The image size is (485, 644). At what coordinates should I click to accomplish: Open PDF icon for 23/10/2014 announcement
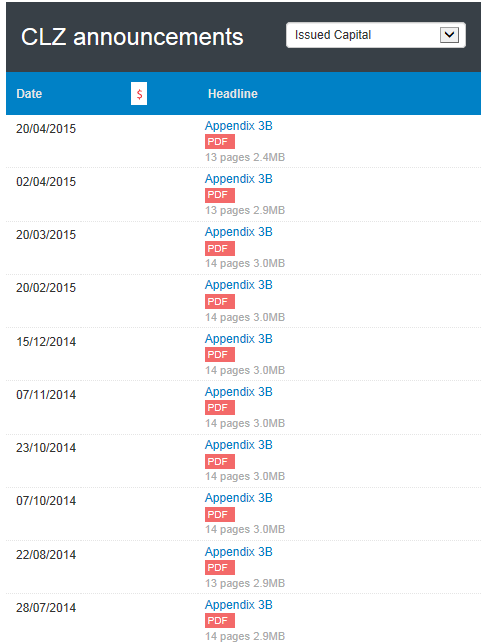click(x=220, y=461)
